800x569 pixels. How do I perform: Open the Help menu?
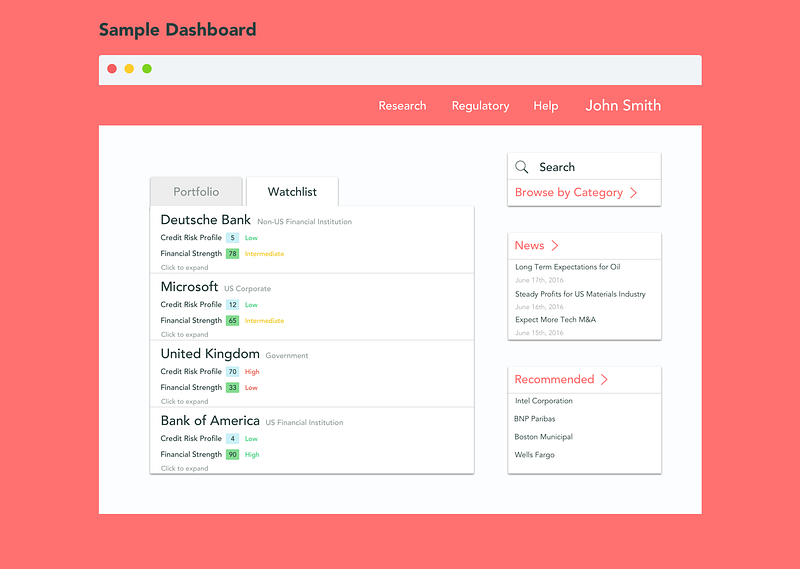(x=545, y=106)
